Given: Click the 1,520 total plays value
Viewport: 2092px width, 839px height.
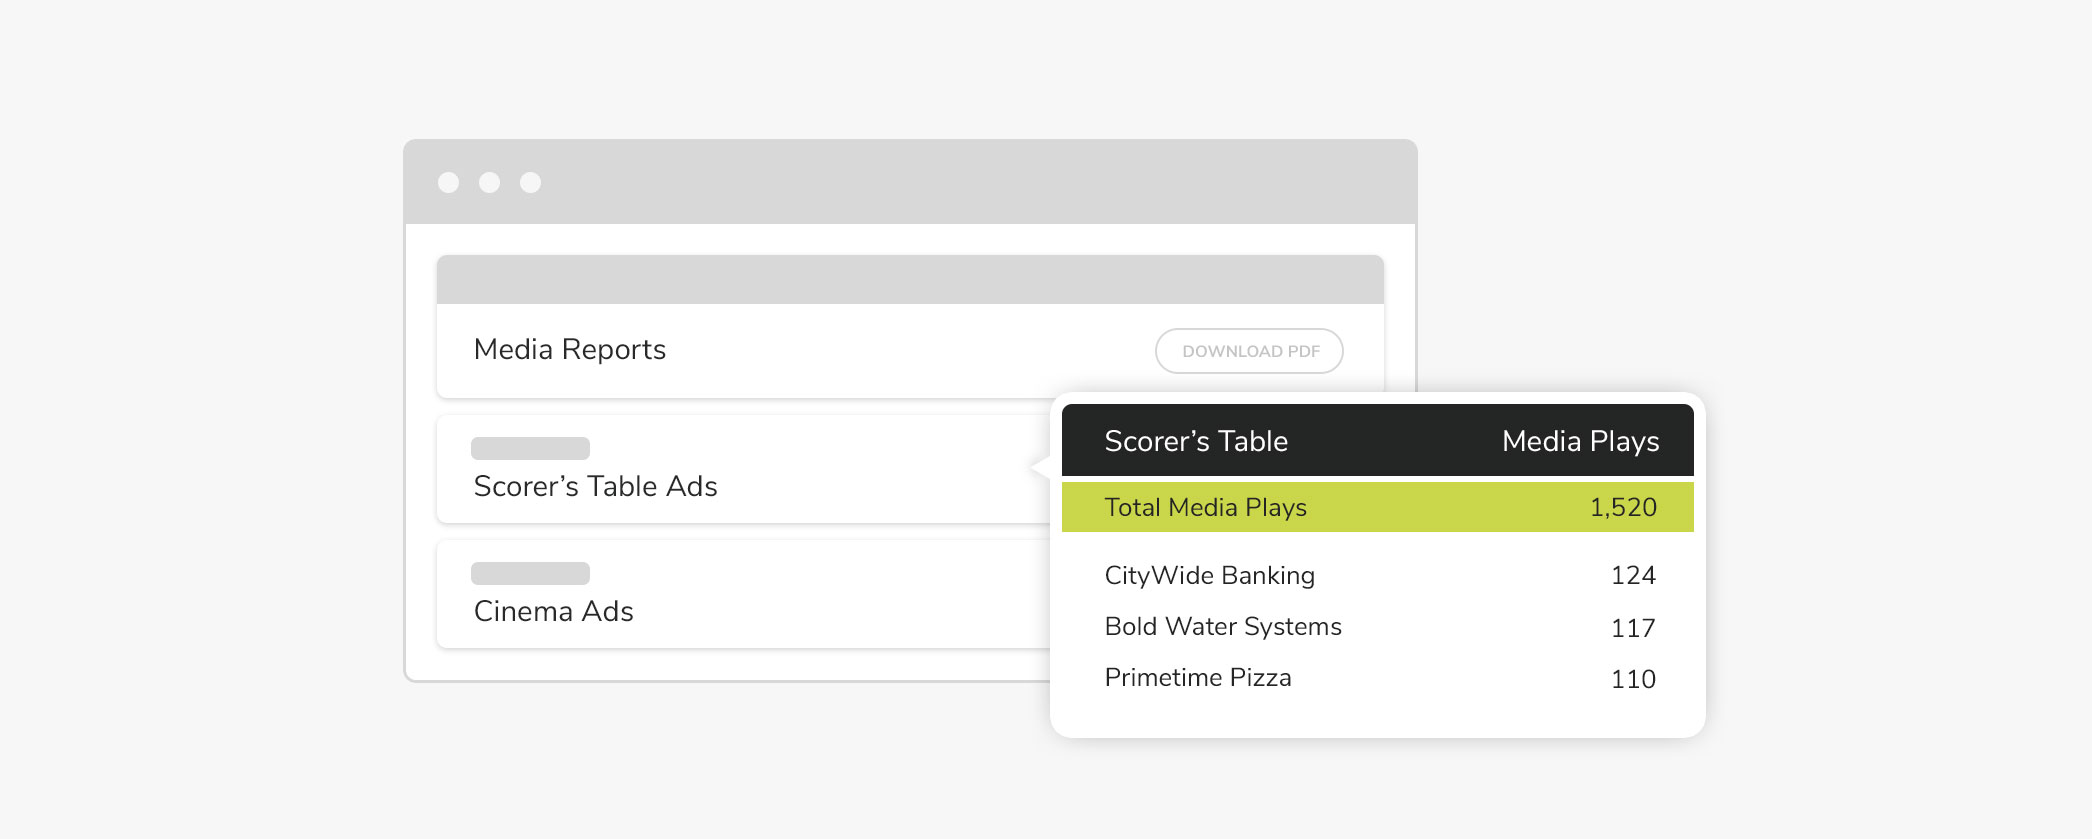Looking at the screenshot, I should pos(1623,507).
